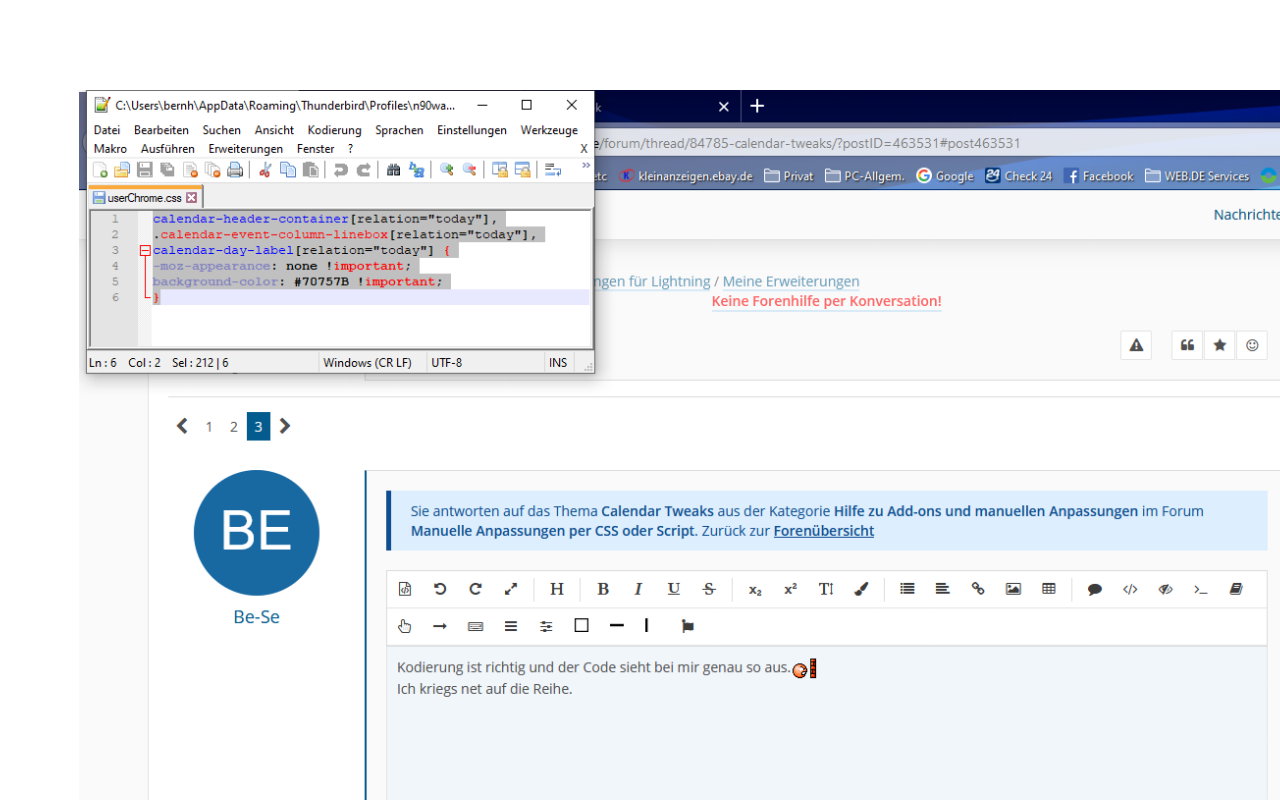1280x800 pixels.
Task: Save the file with the Notepad++ floppy icon
Action: pyautogui.click(x=145, y=170)
